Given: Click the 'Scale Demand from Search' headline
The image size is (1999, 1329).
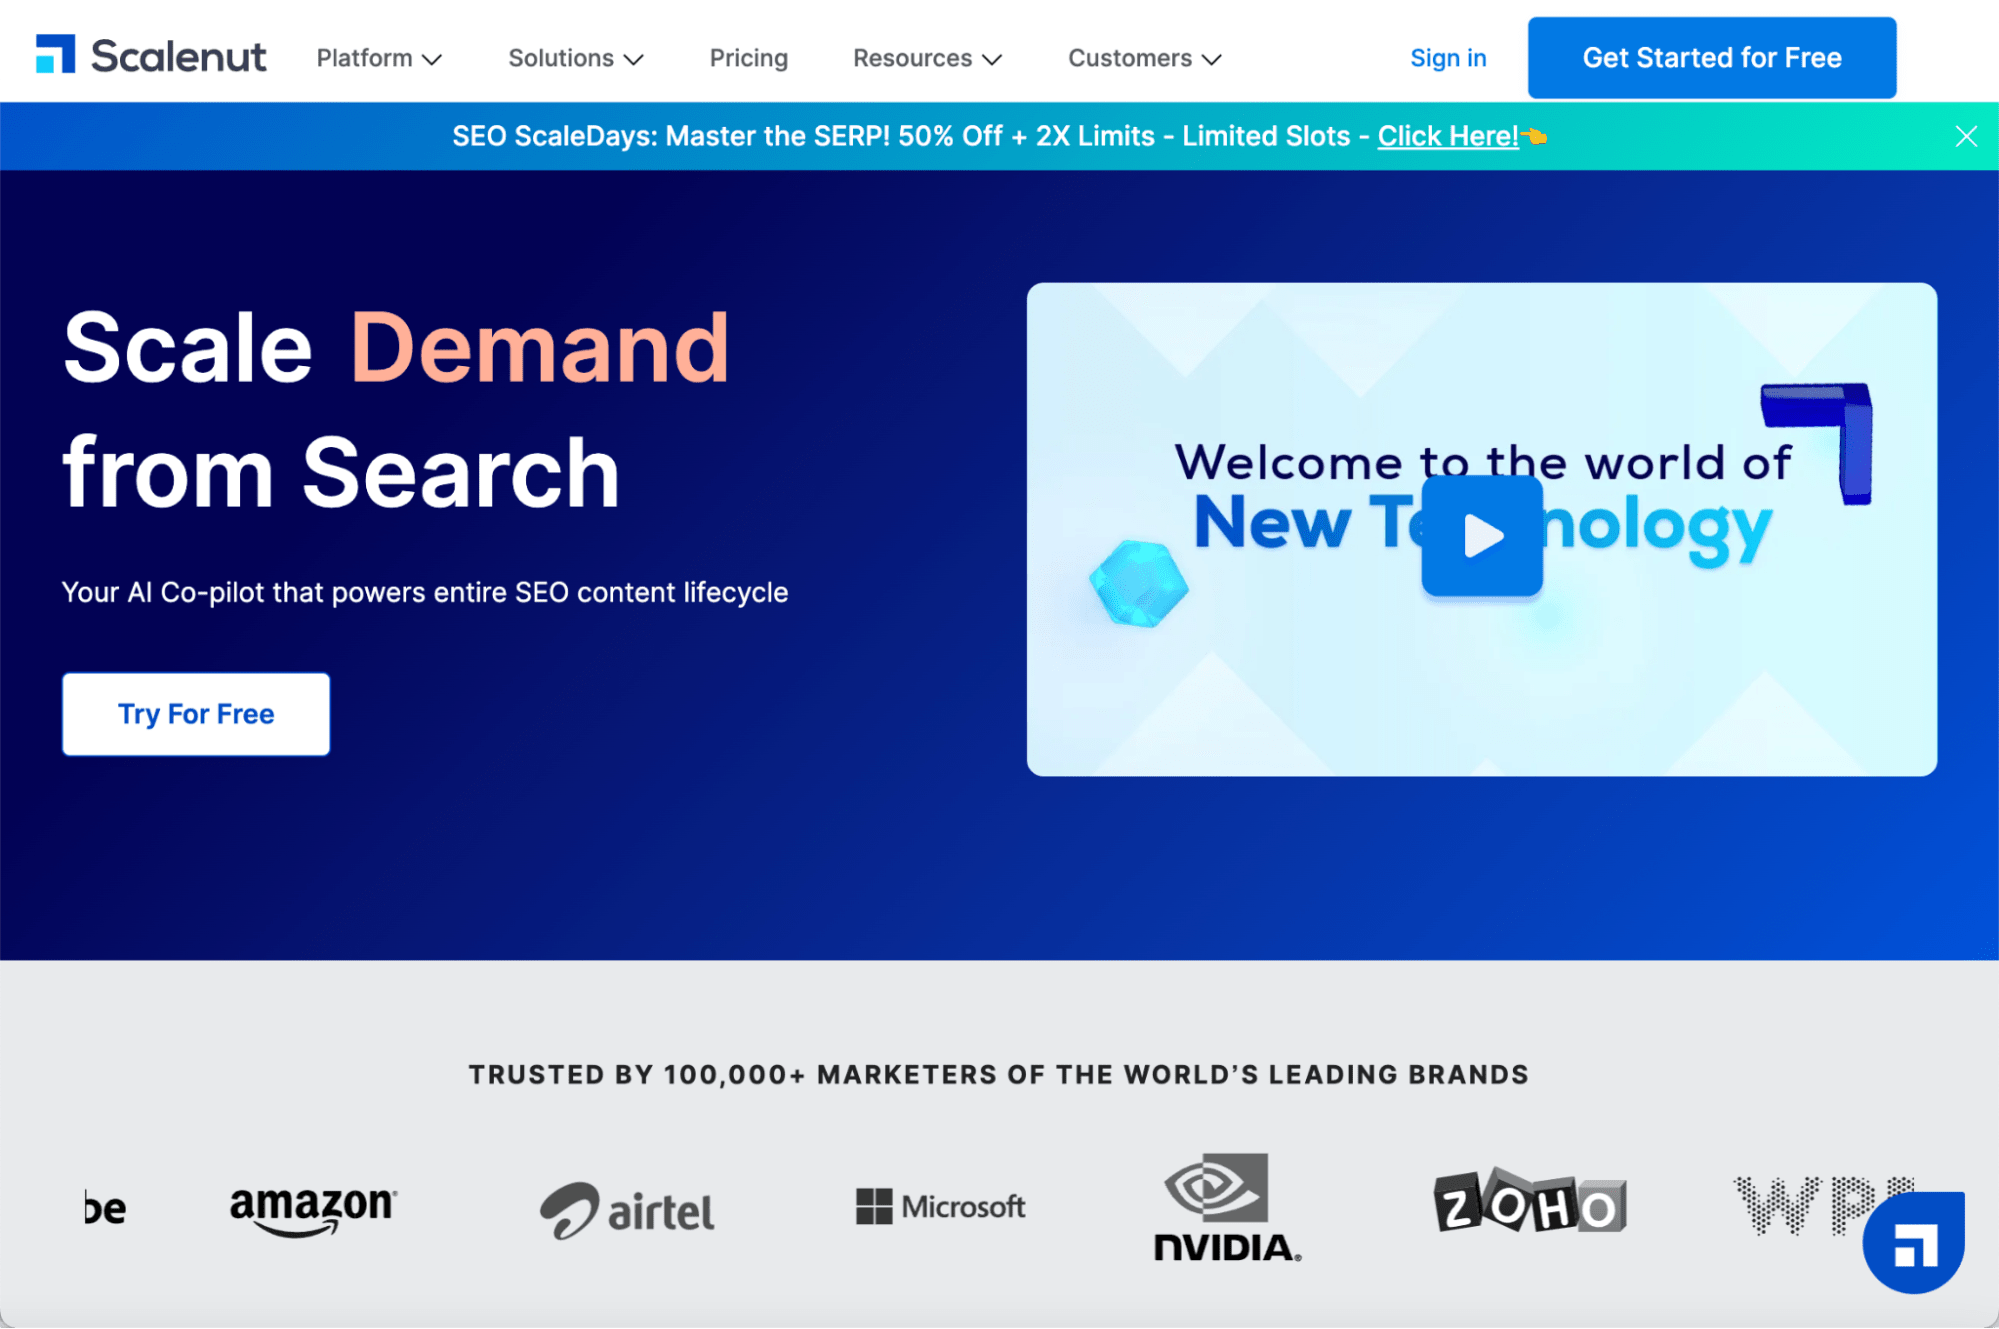Looking at the screenshot, I should 396,409.
